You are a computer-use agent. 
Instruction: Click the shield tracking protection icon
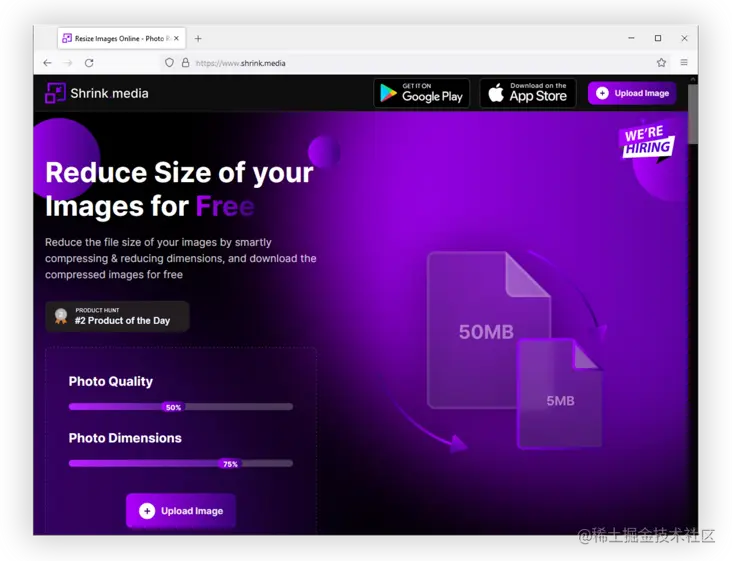[x=169, y=63]
